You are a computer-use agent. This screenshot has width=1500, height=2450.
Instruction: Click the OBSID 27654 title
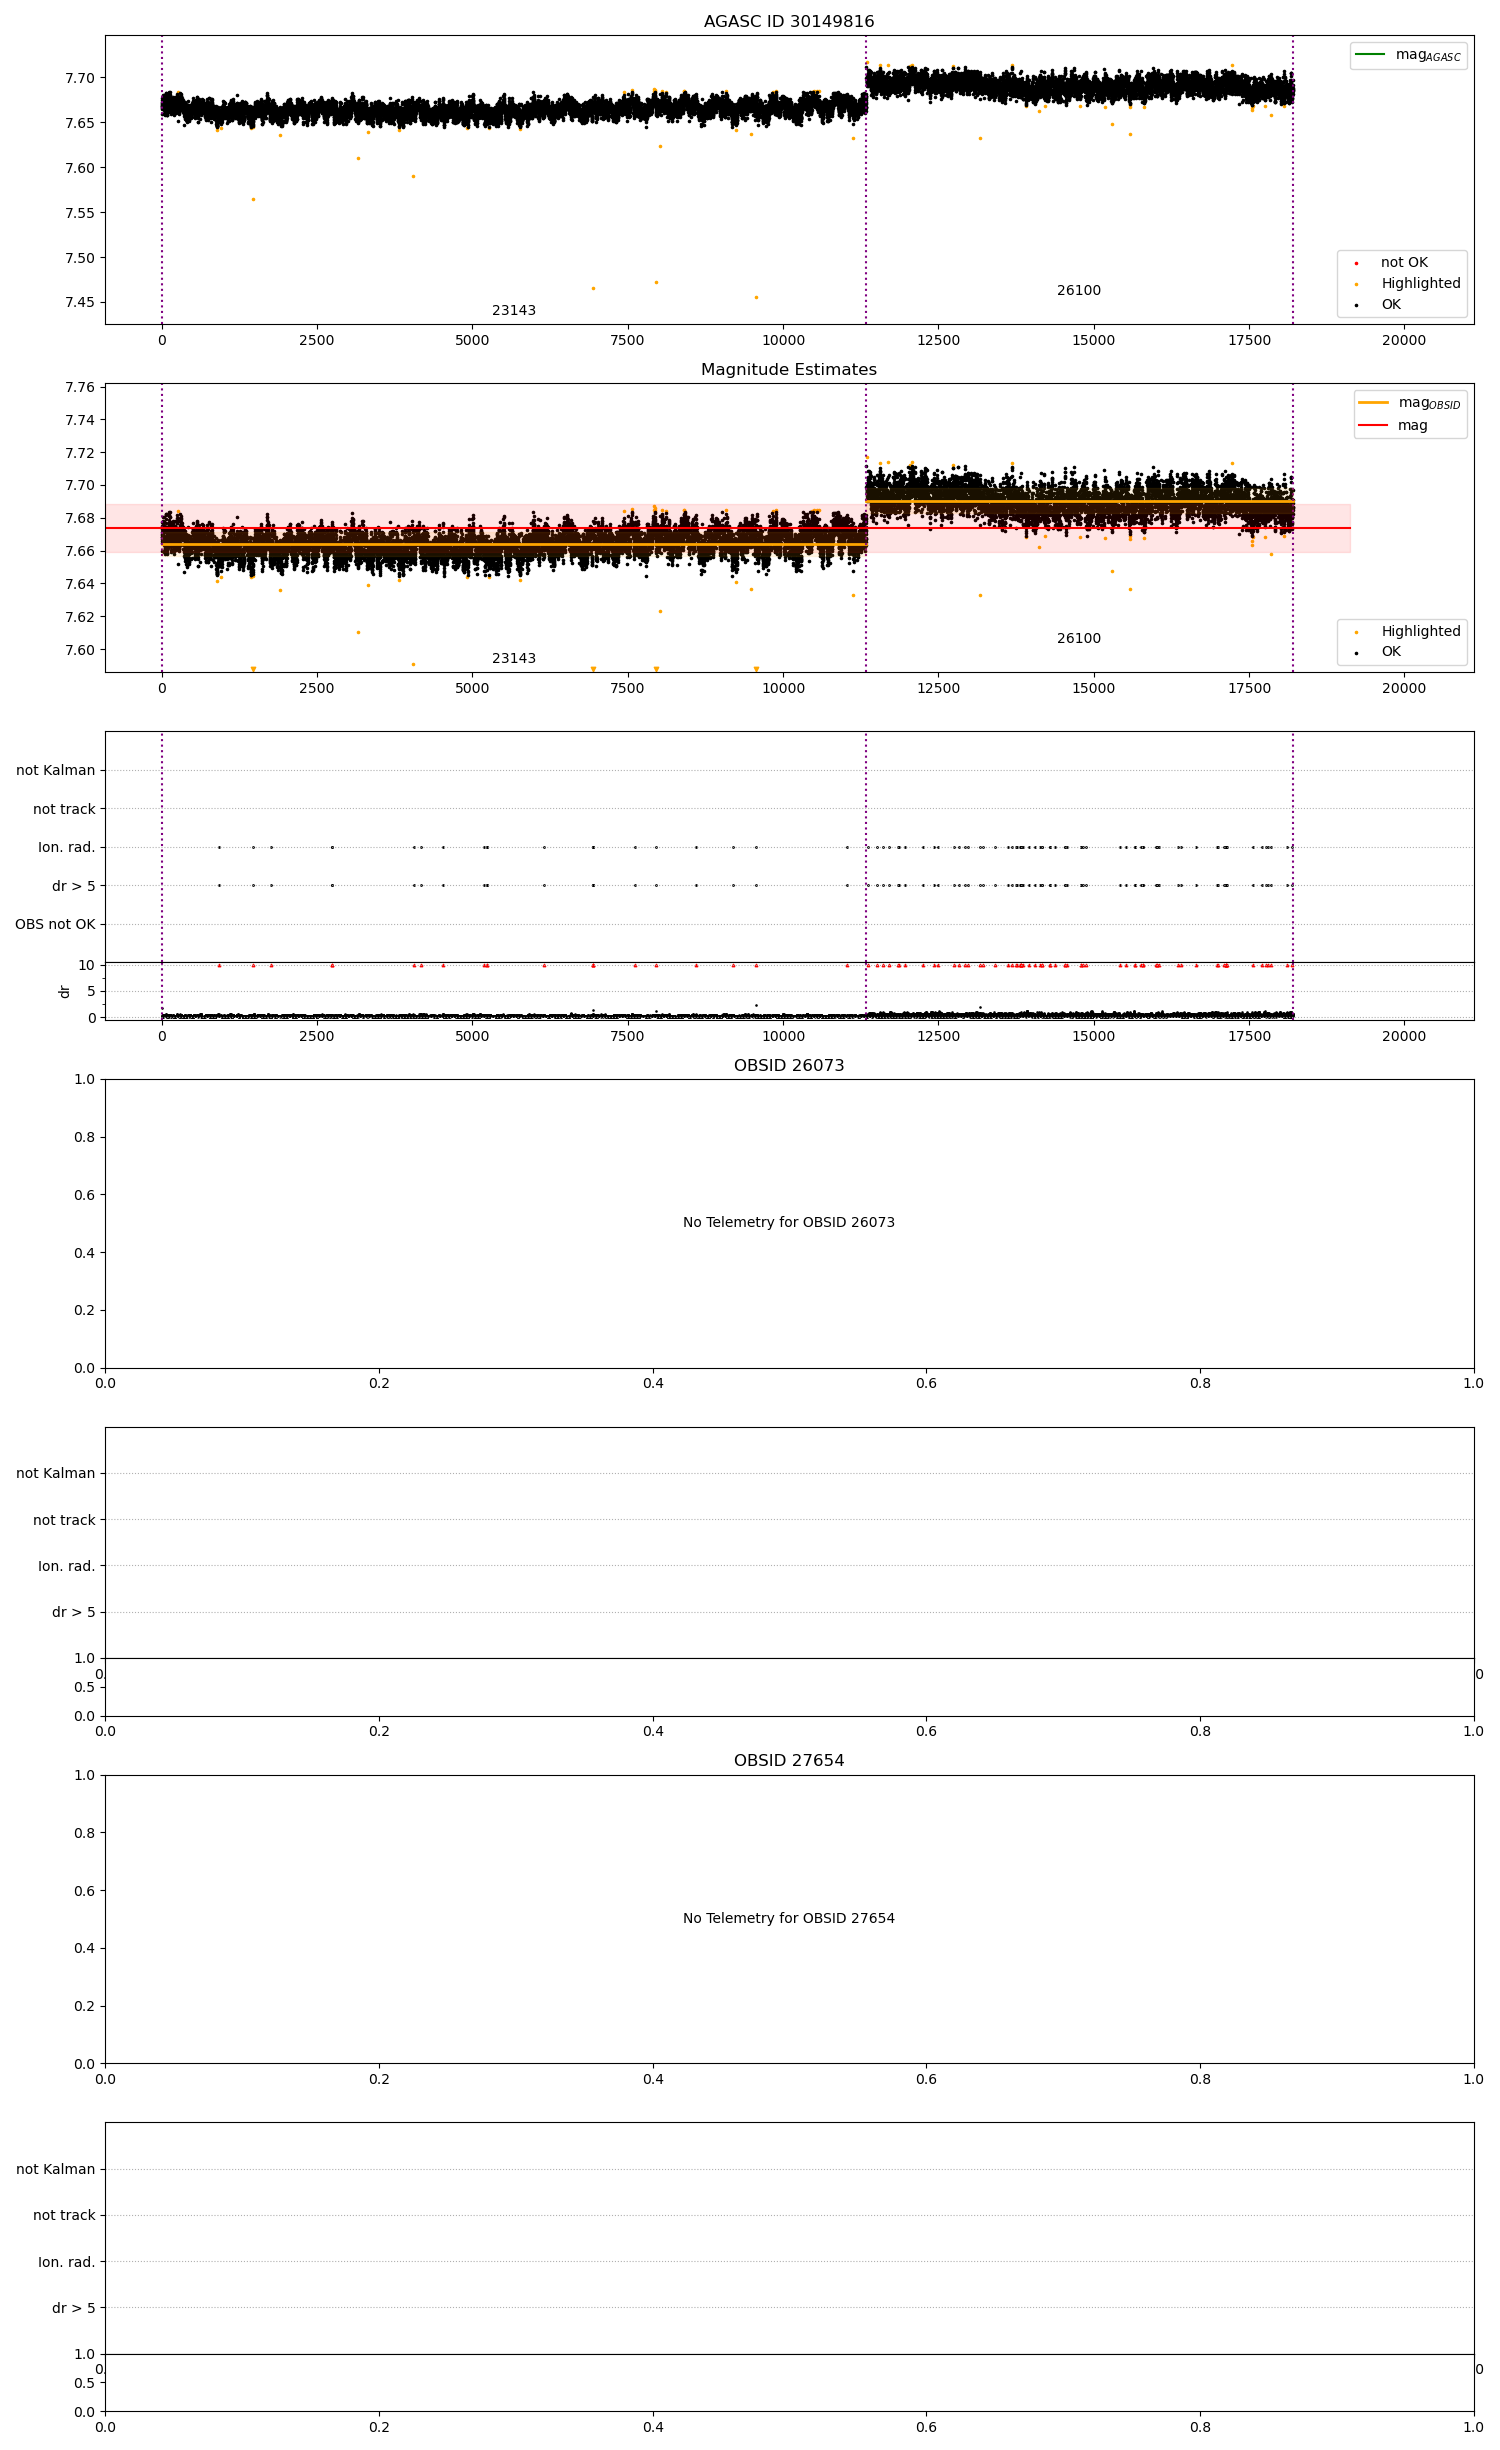(x=788, y=1760)
